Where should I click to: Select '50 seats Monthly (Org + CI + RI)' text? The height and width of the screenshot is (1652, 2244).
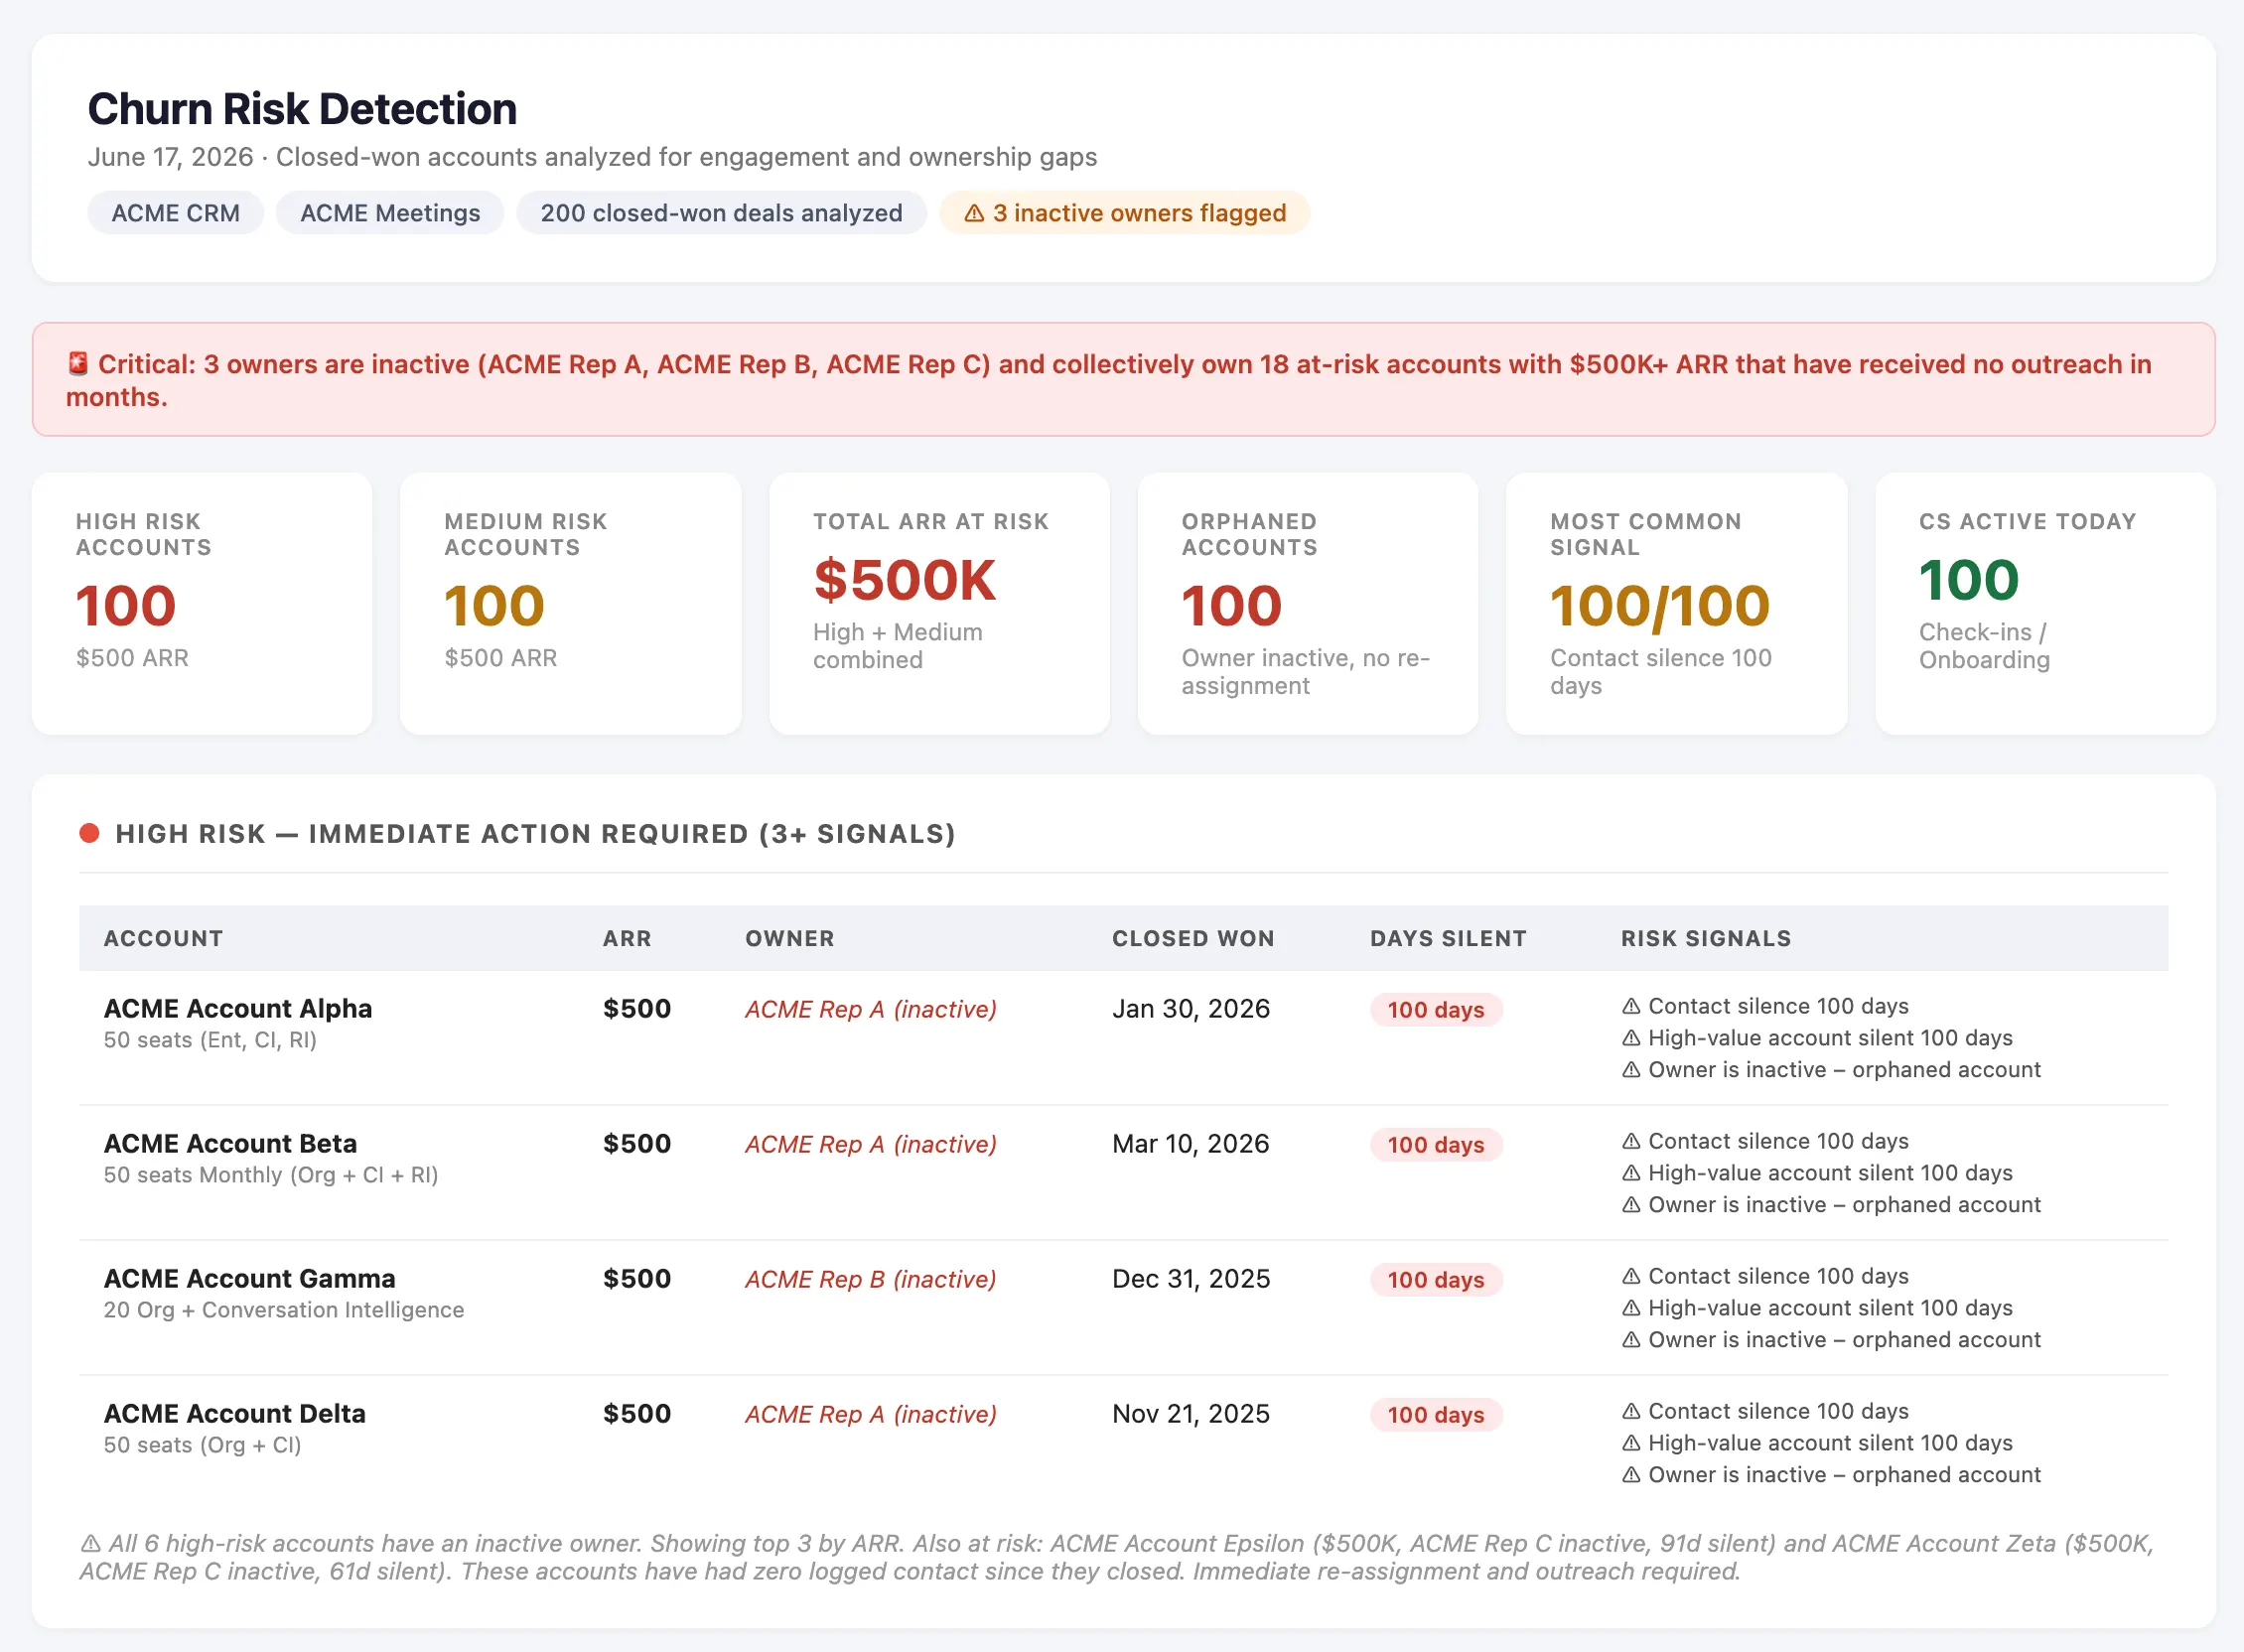[x=271, y=1175]
